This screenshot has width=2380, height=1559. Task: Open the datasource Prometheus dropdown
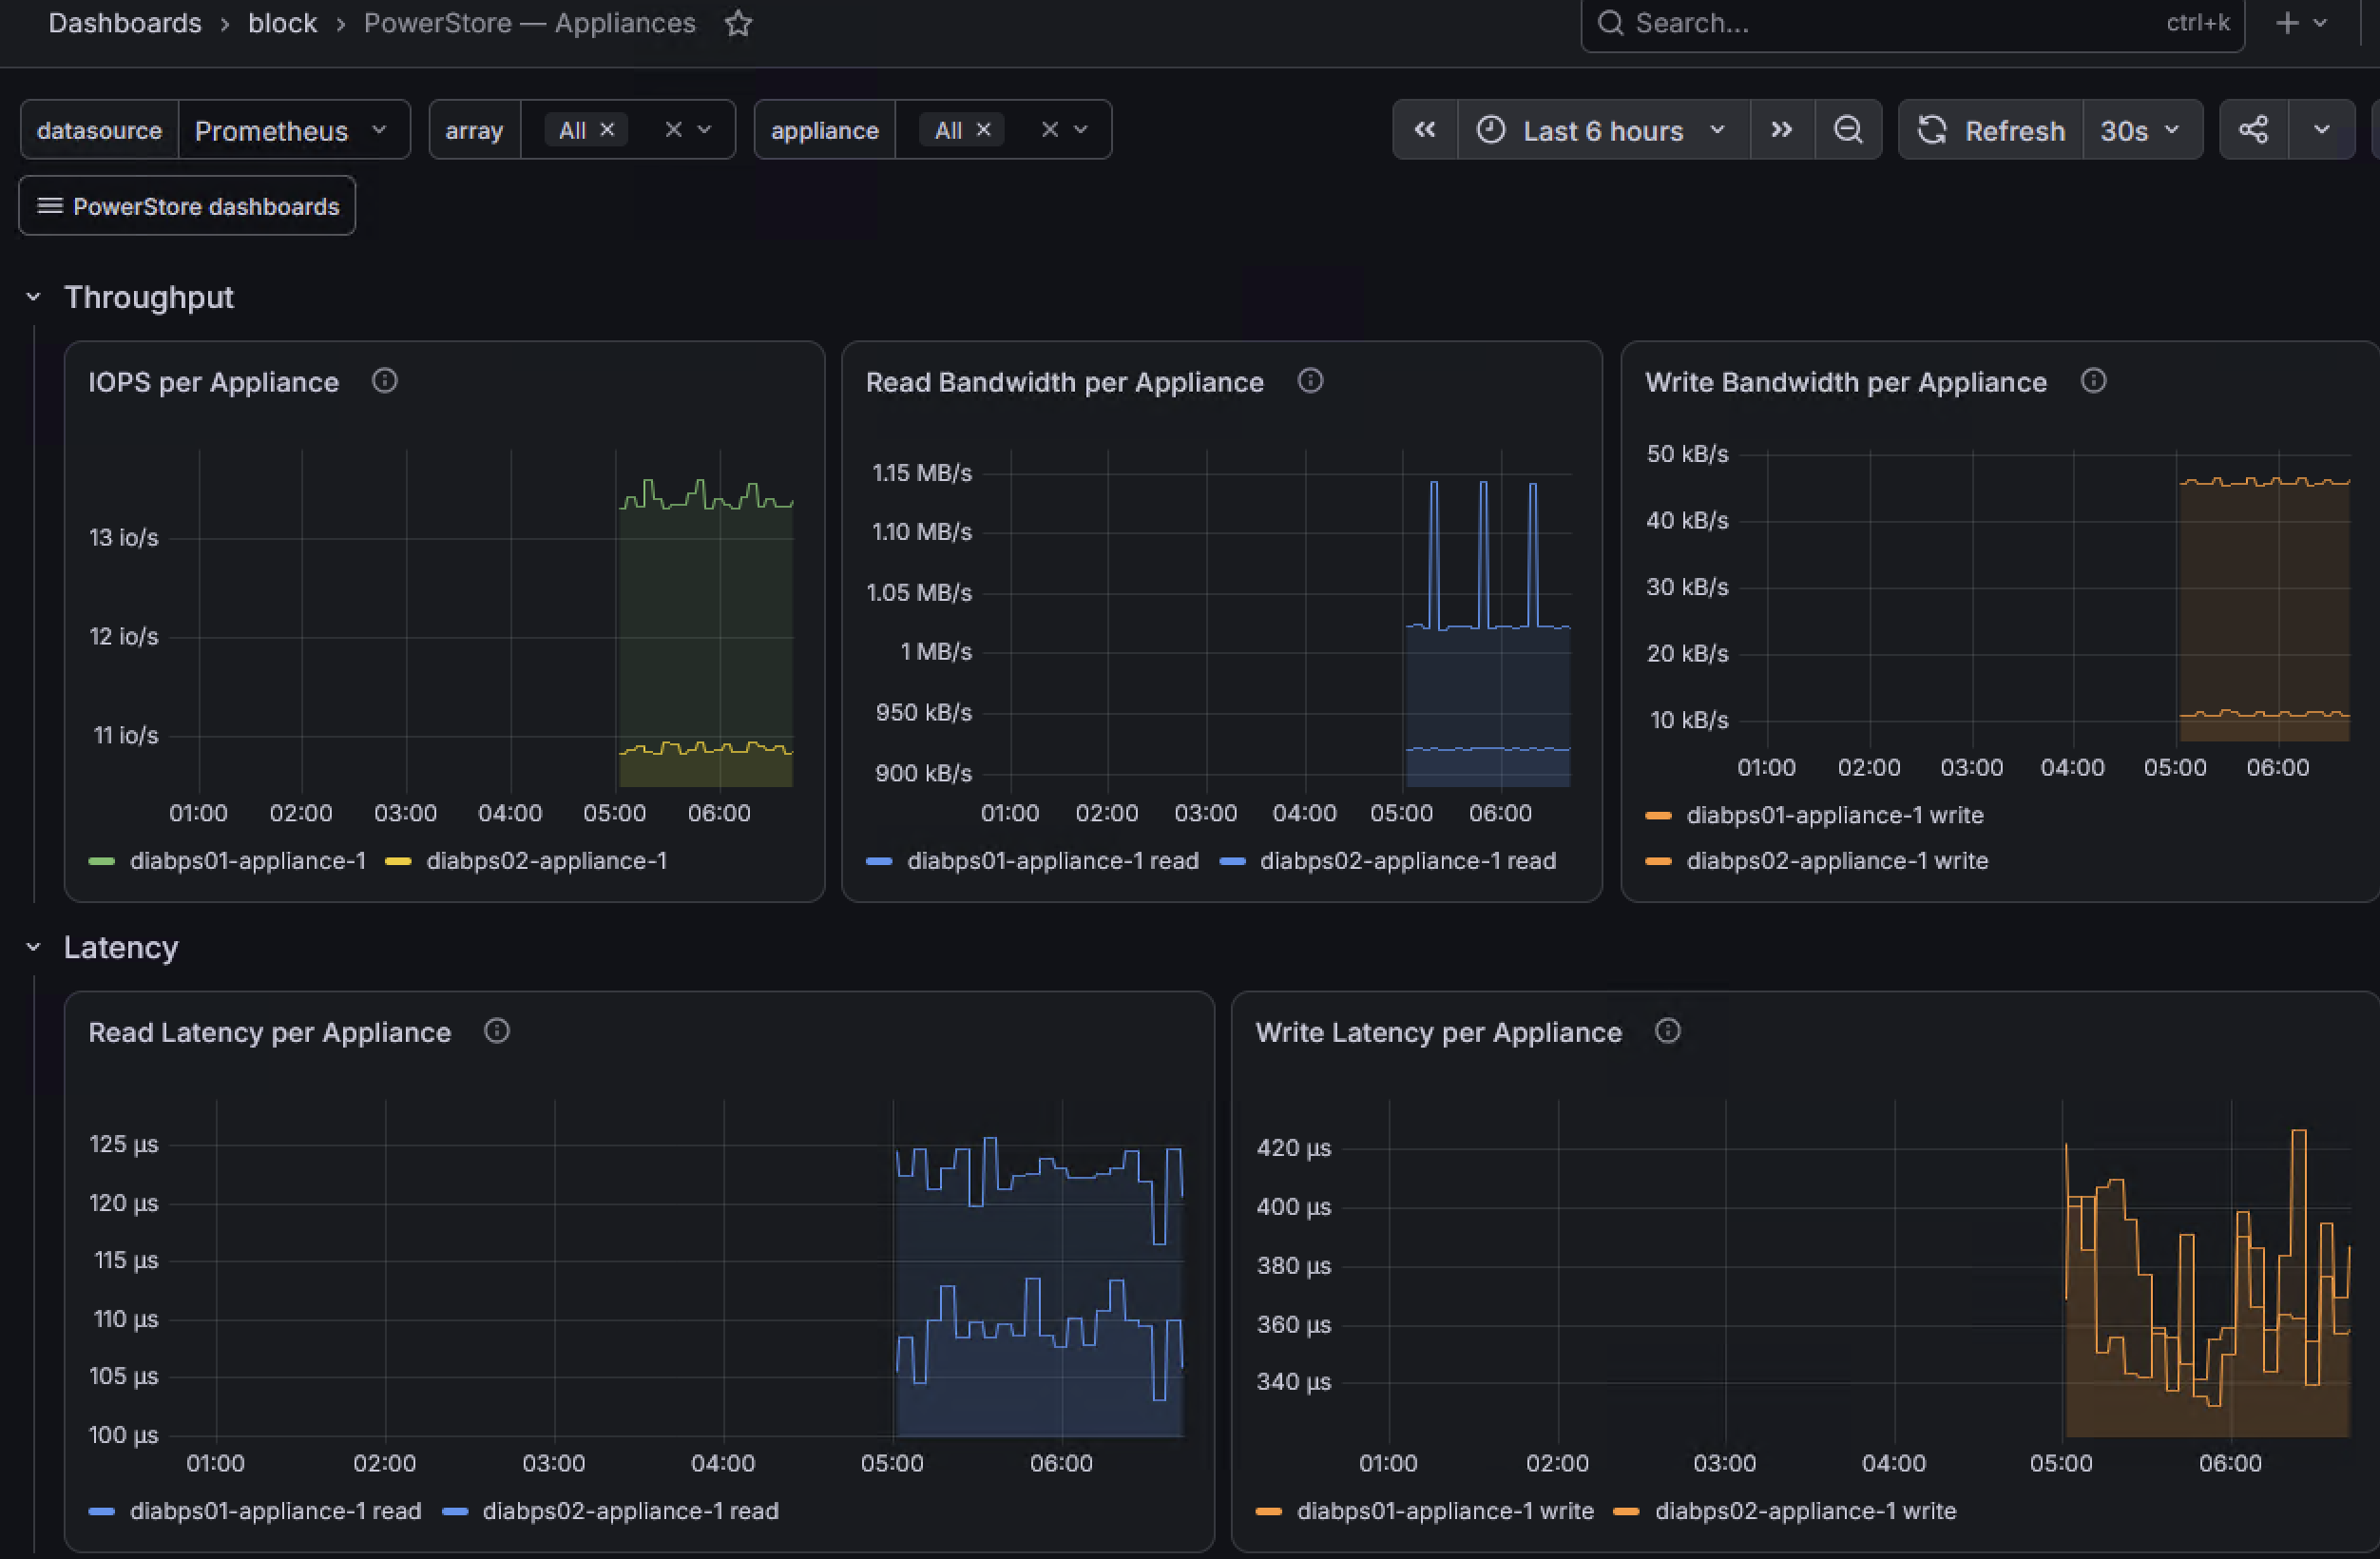pos(294,130)
